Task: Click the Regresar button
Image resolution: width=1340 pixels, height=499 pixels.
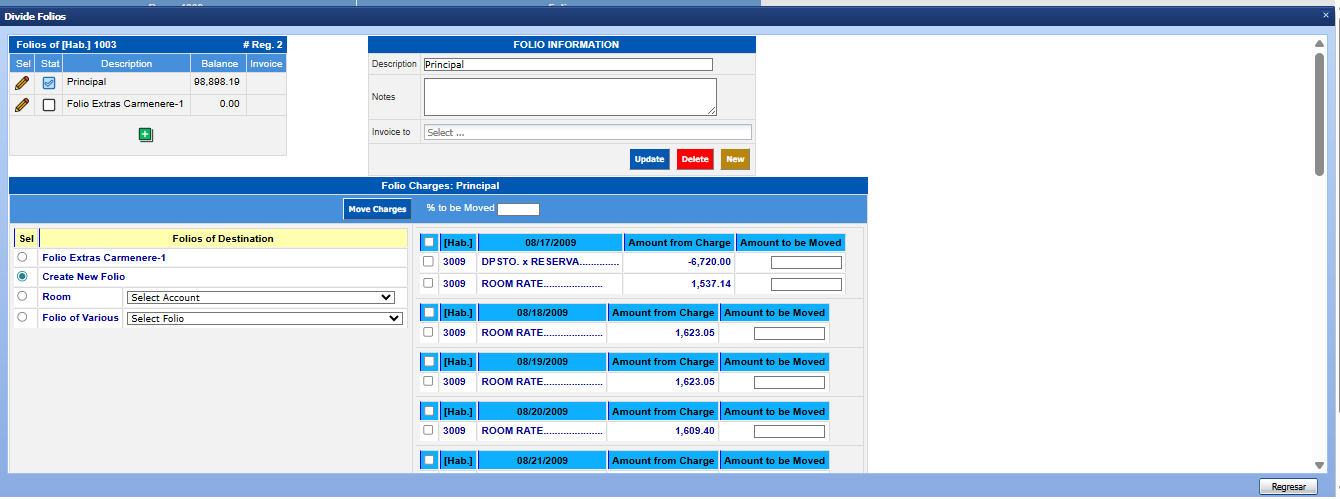Action: pos(1288,487)
